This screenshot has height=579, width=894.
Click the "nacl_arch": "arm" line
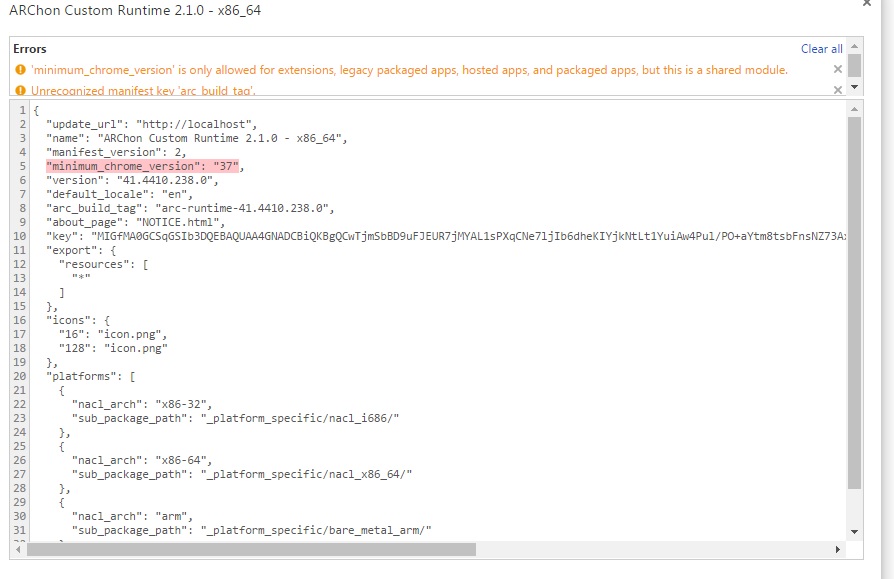(132, 516)
